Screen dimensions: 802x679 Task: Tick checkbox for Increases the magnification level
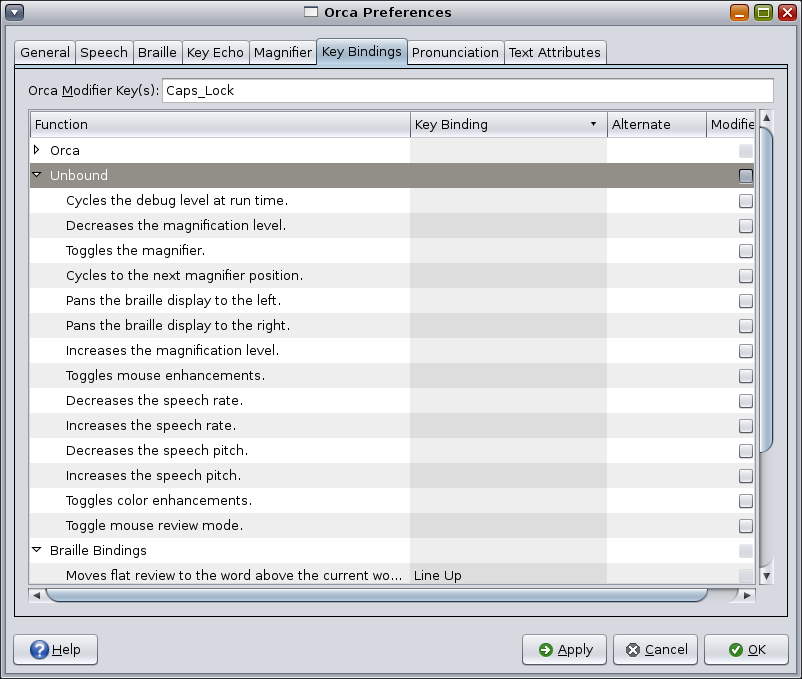[746, 351]
